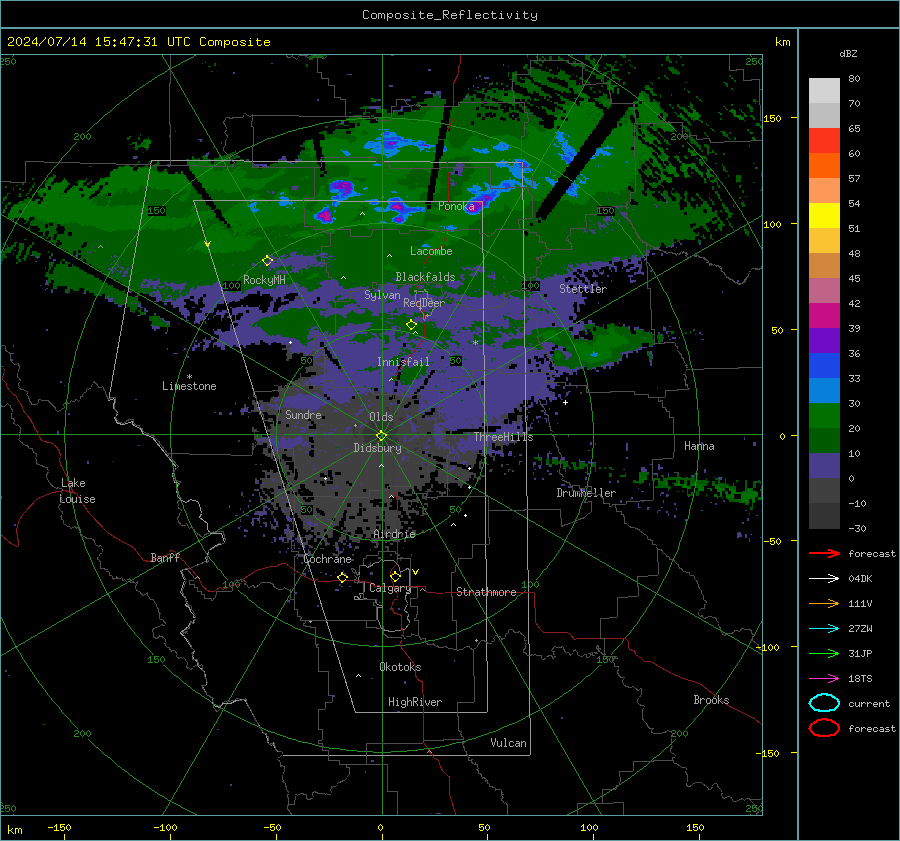
Task: Click the RedDeer city label
Action: [424, 303]
